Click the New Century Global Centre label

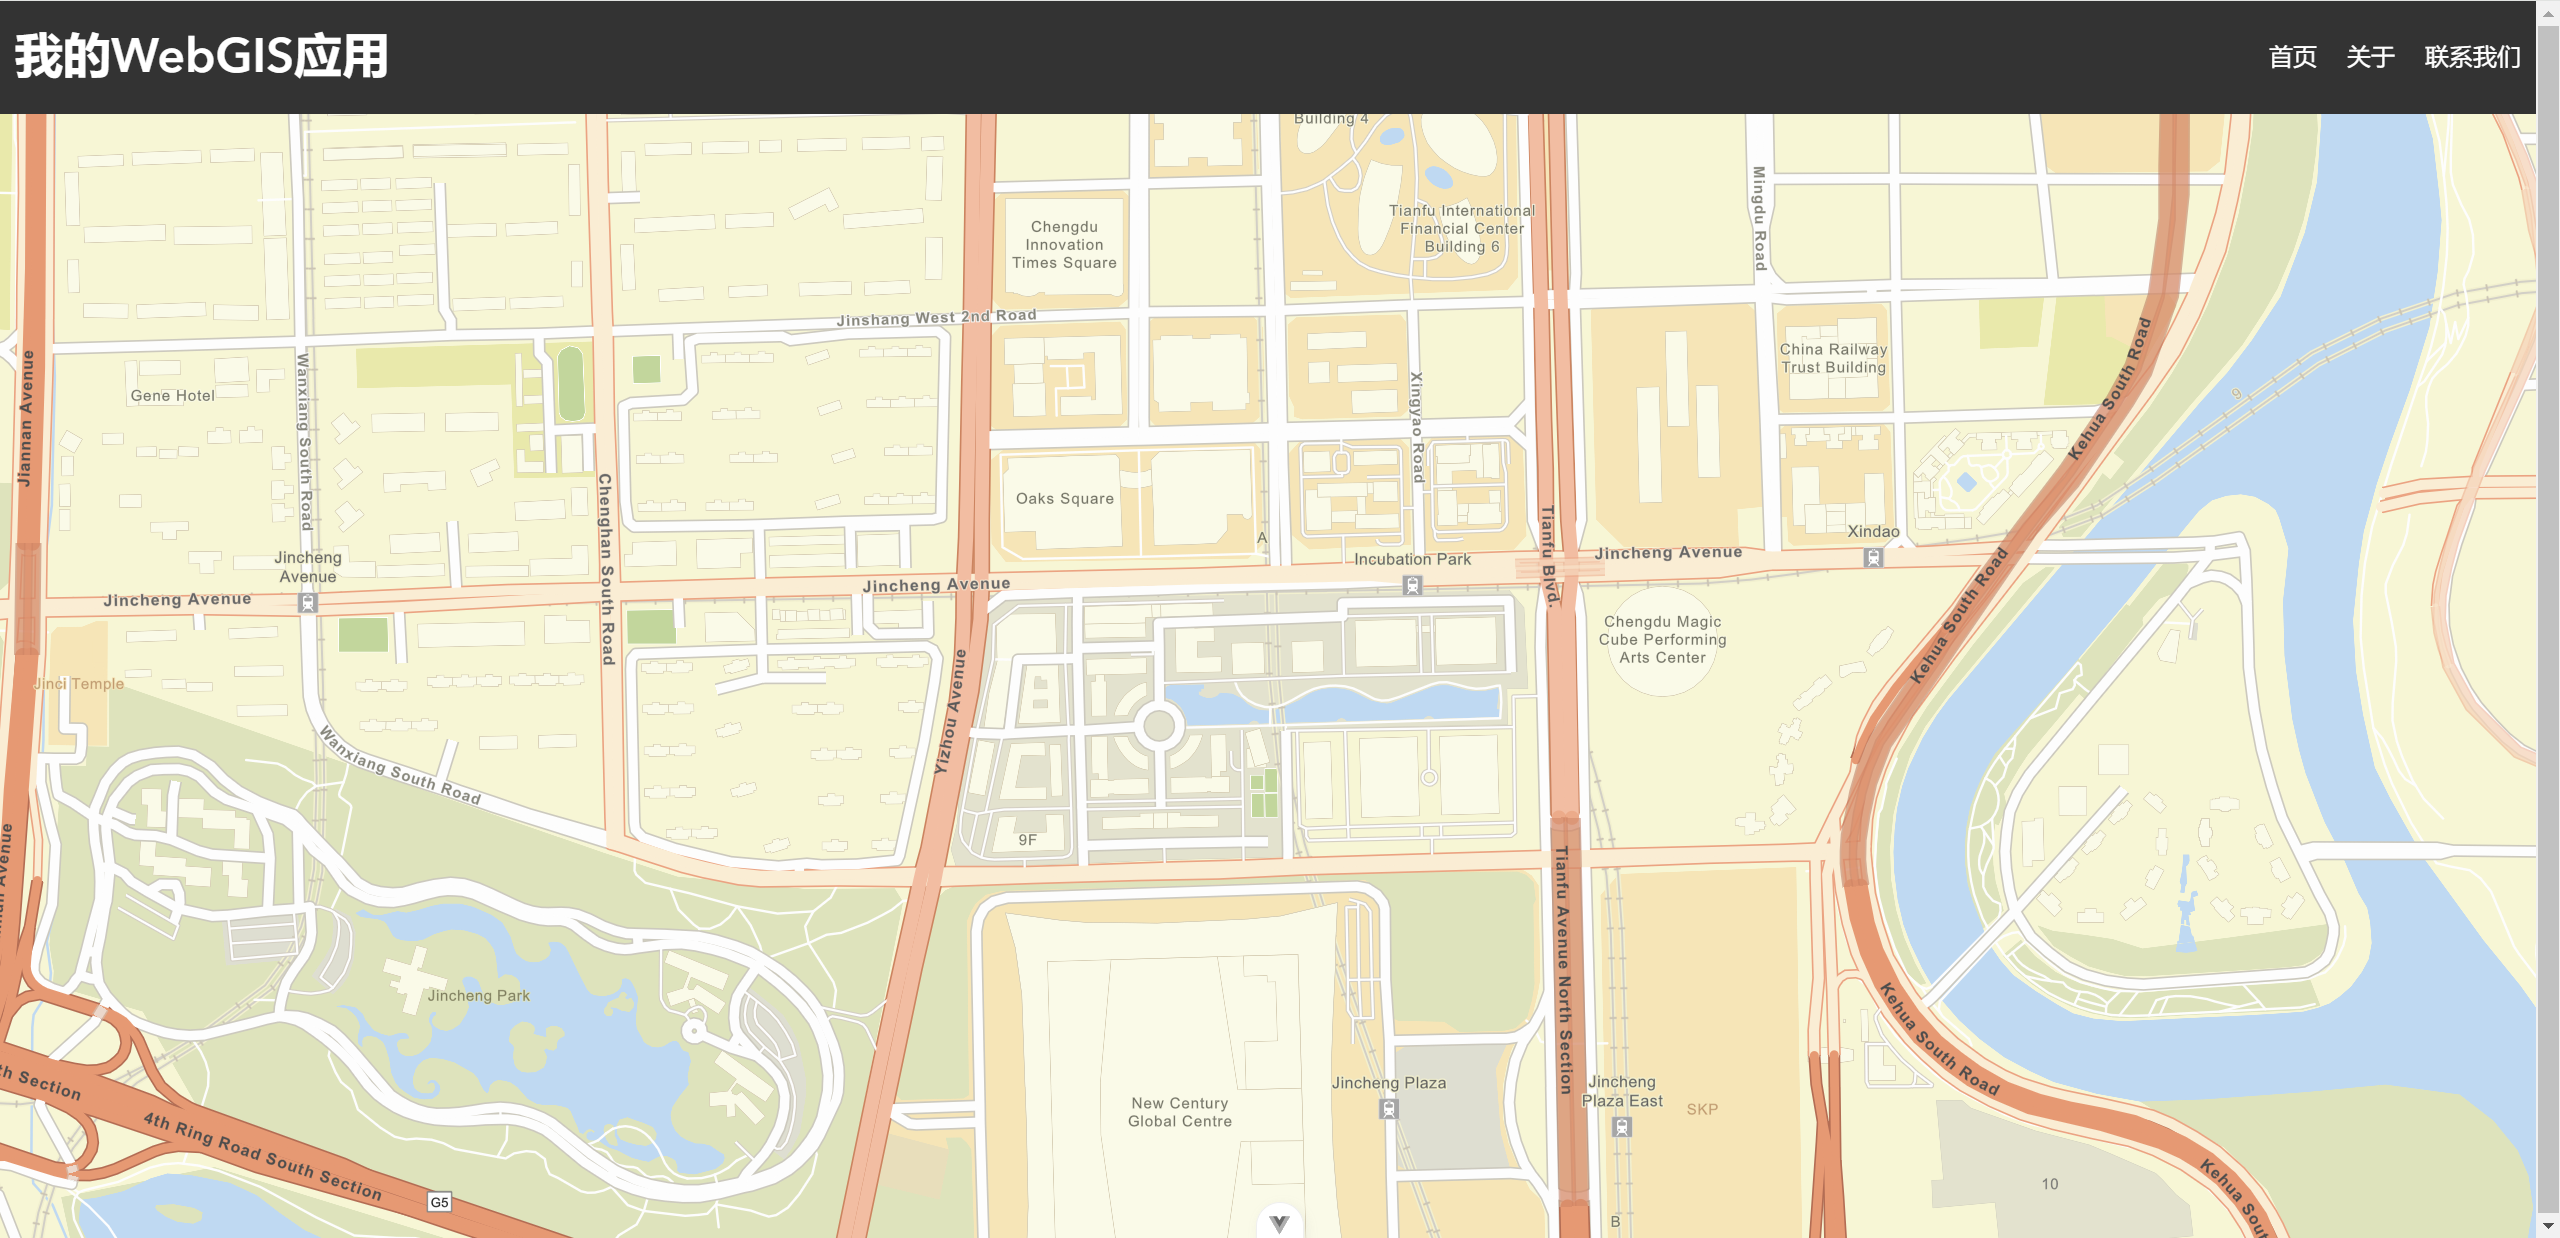pyautogui.click(x=1180, y=1112)
